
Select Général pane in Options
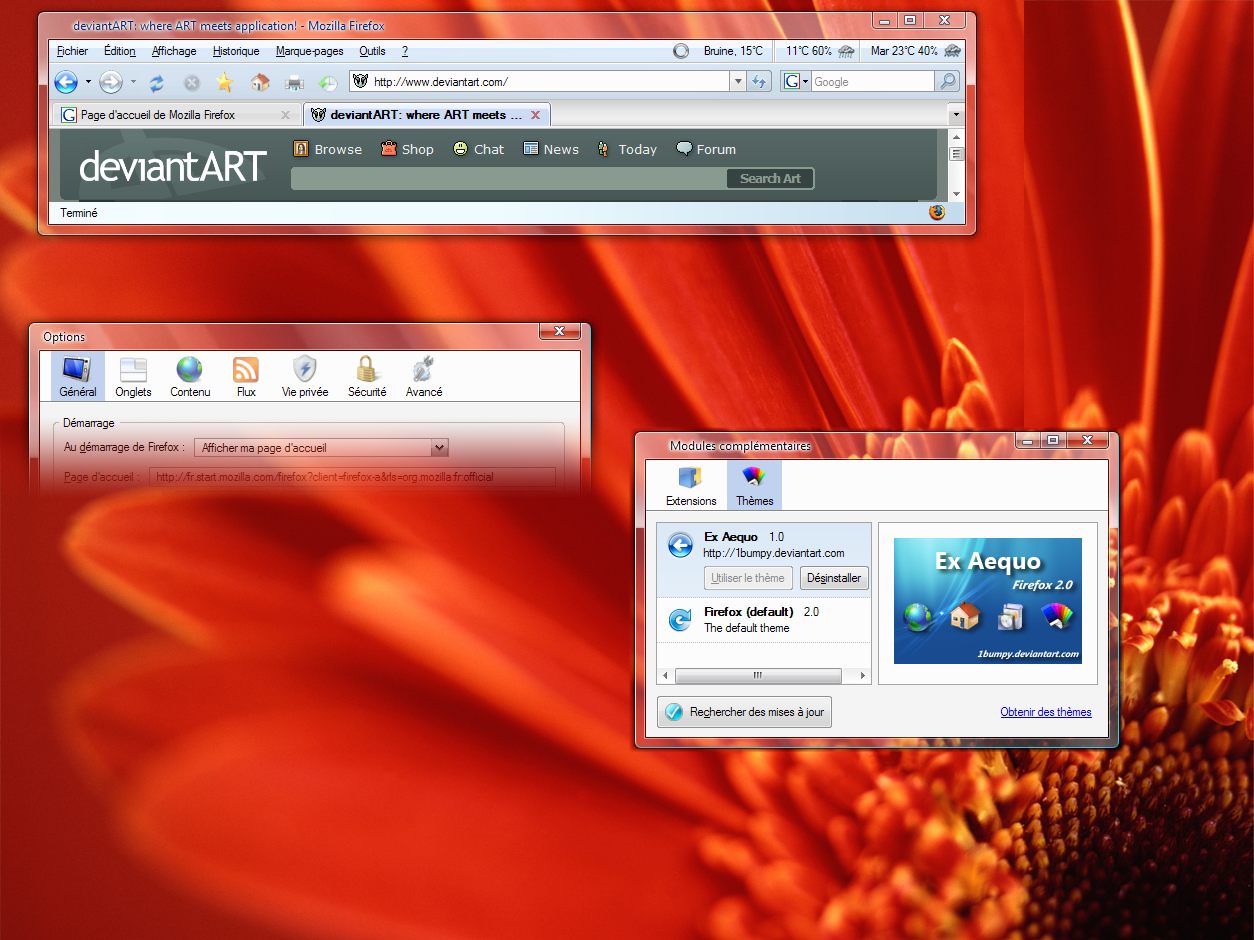tap(78, 377)
